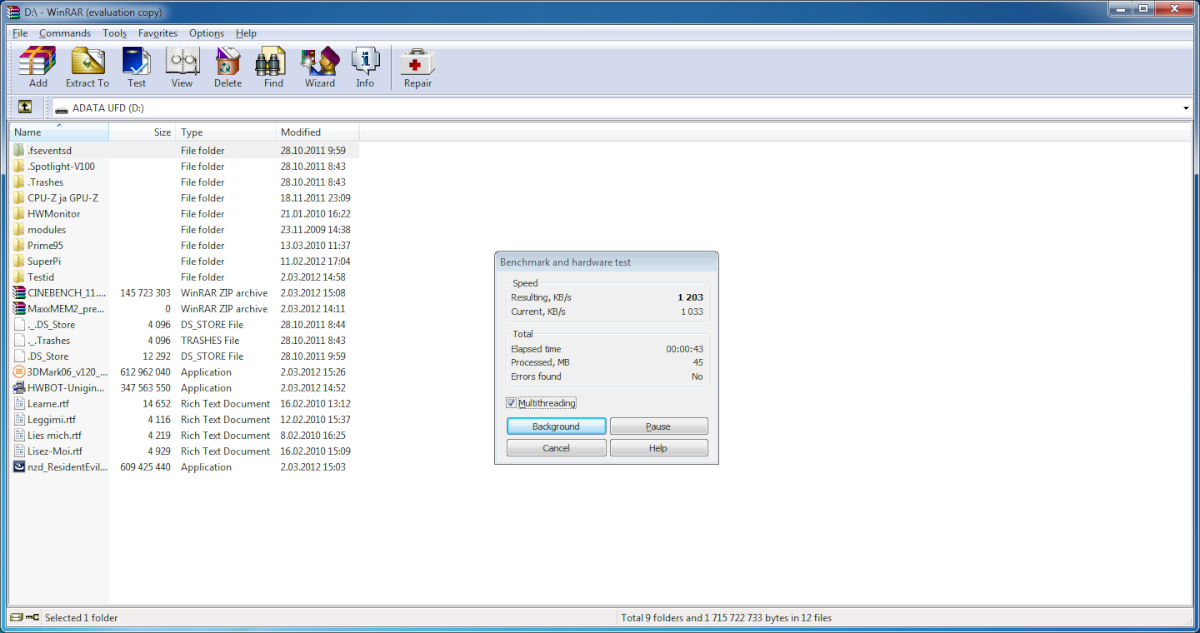Click the 145 723 303 size value

click(x=145, y=293)
